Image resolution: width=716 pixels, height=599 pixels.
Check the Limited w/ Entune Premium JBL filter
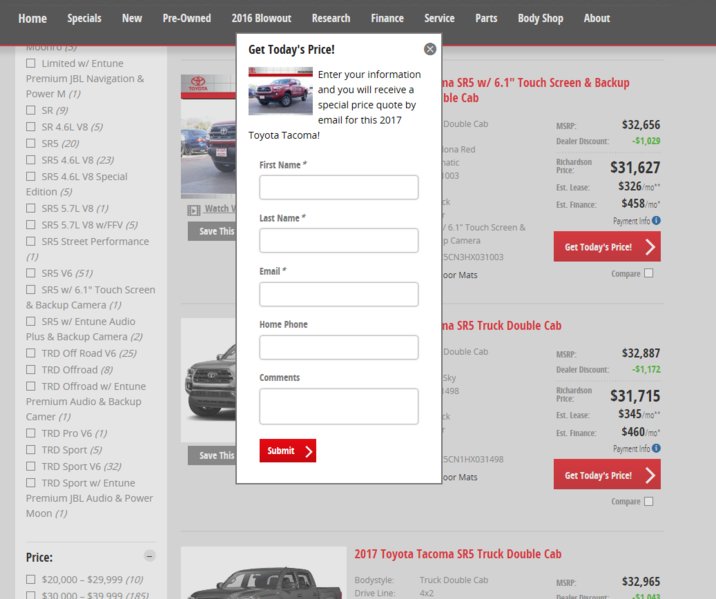tap(31, 63)
